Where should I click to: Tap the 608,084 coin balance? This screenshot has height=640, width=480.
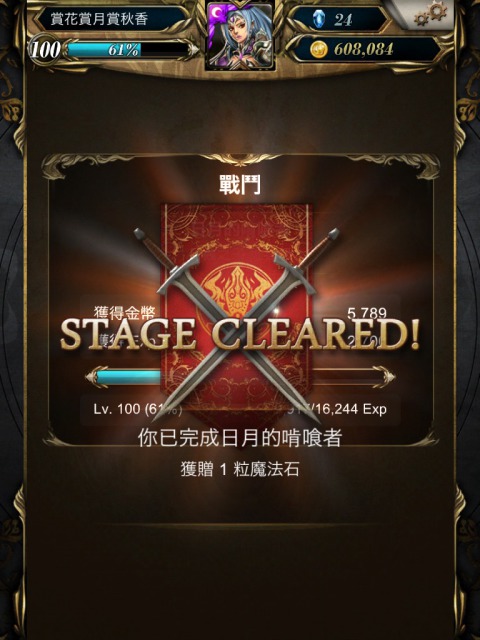363,50
